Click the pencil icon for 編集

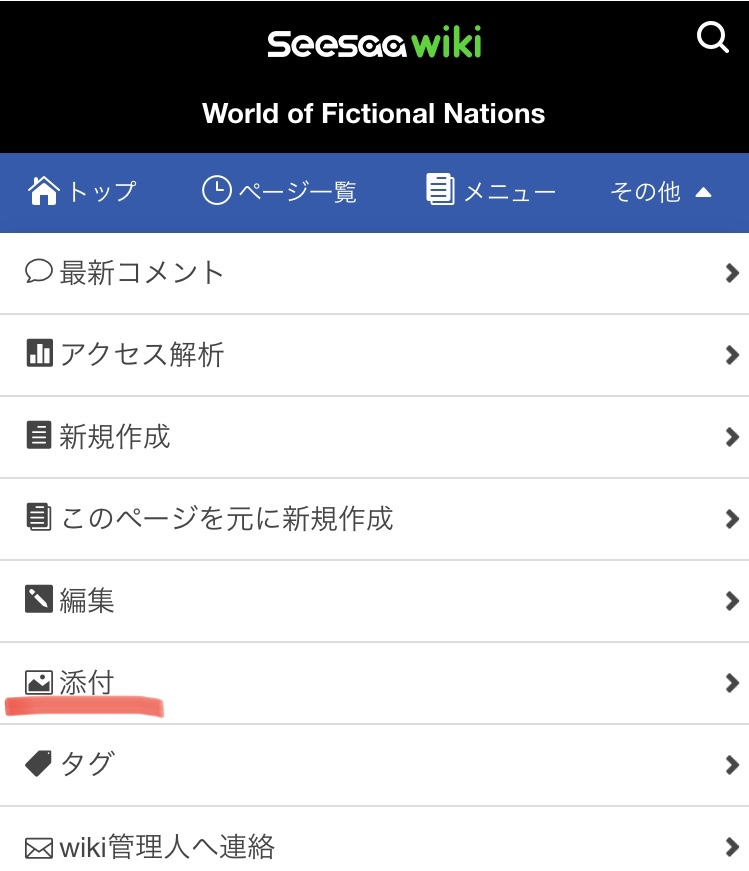[x=39, y=599]
